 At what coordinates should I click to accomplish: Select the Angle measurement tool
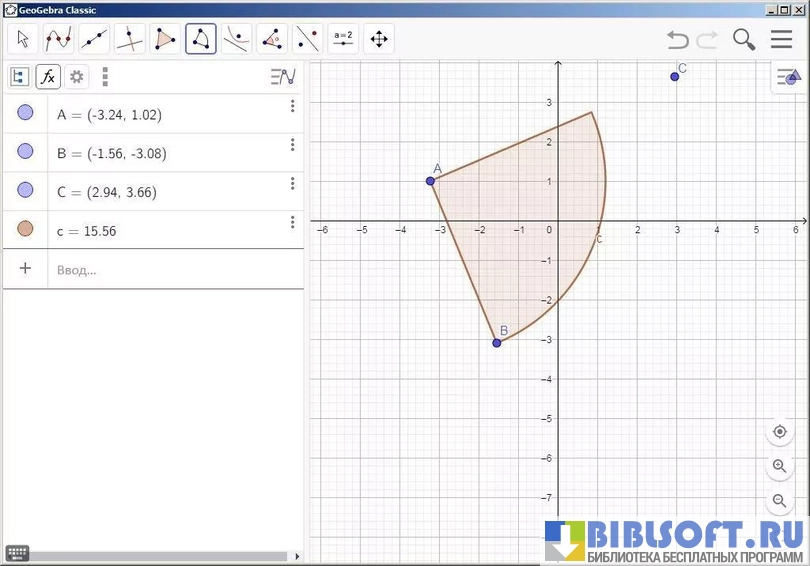point(272,39)
